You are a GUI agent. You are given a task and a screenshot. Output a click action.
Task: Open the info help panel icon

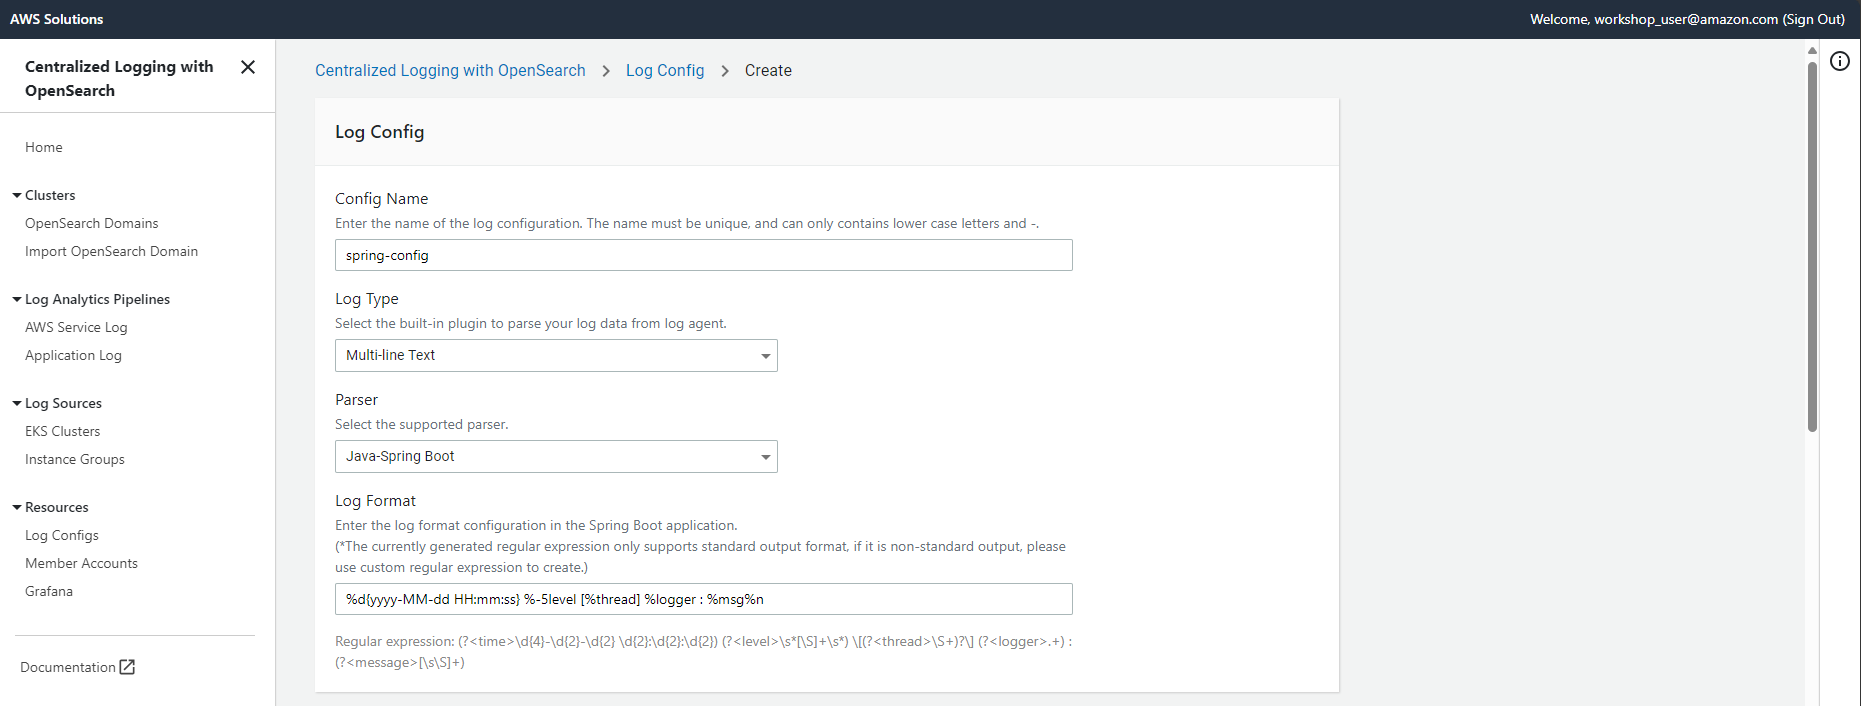[1839, 62]
